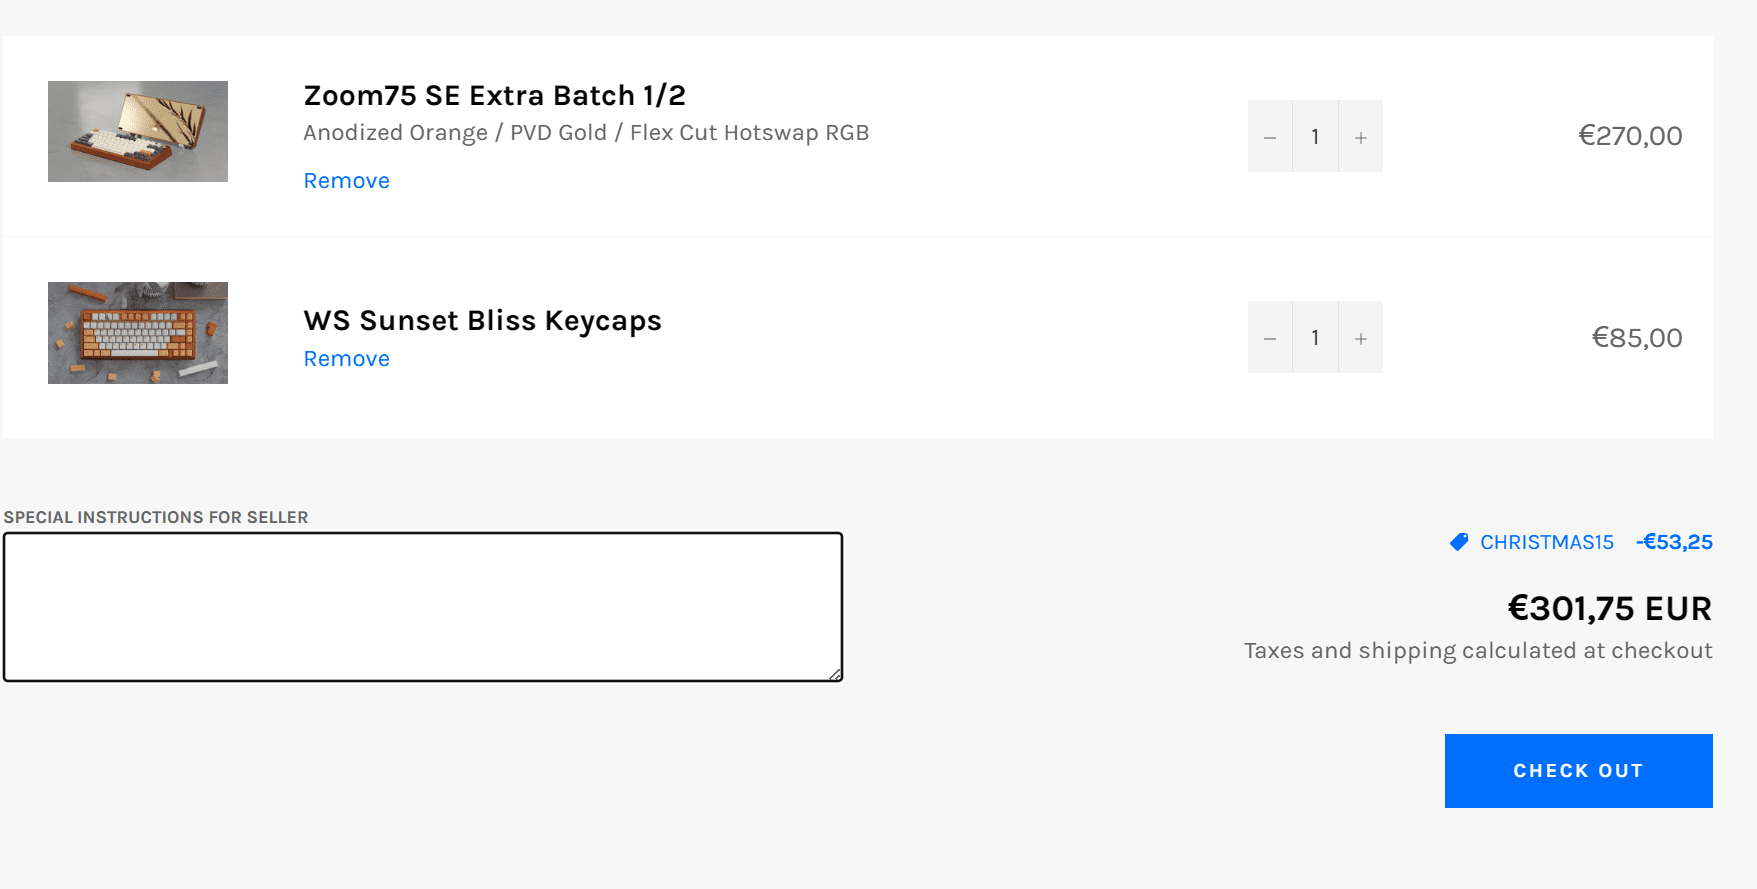This screenshot has height=889, width=1757.
Task: Click the discount tag icon beside CHRISTMAS15
Action: point(1459,542)
